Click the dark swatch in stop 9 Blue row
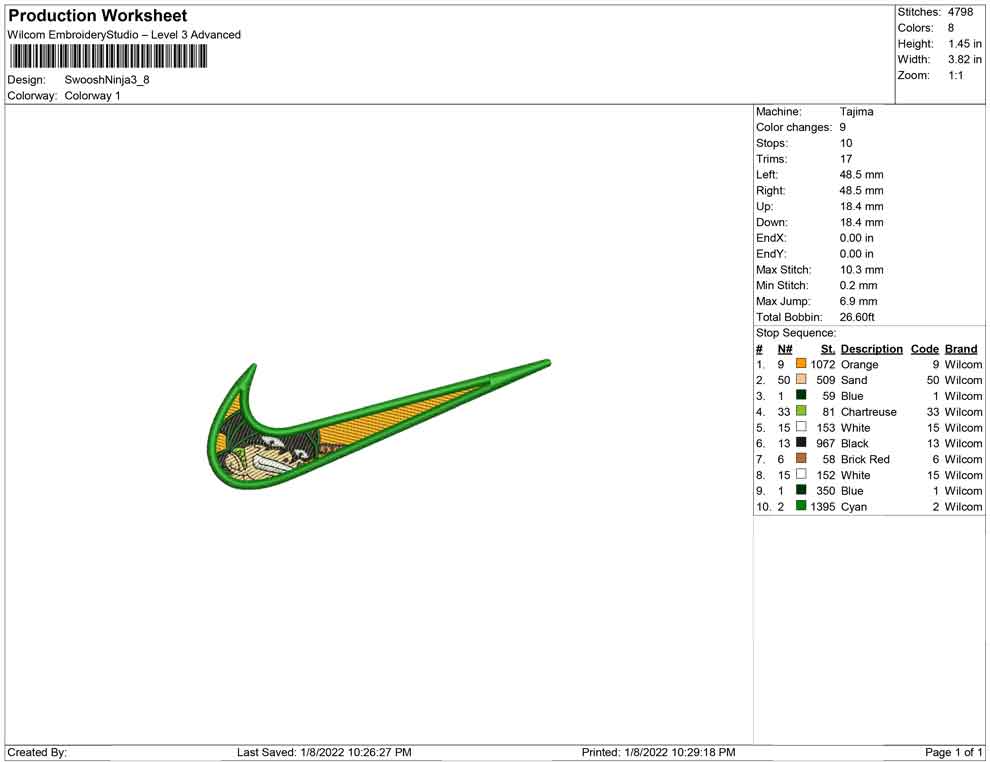This screenshot has height=762, width=990. [801, 490]
